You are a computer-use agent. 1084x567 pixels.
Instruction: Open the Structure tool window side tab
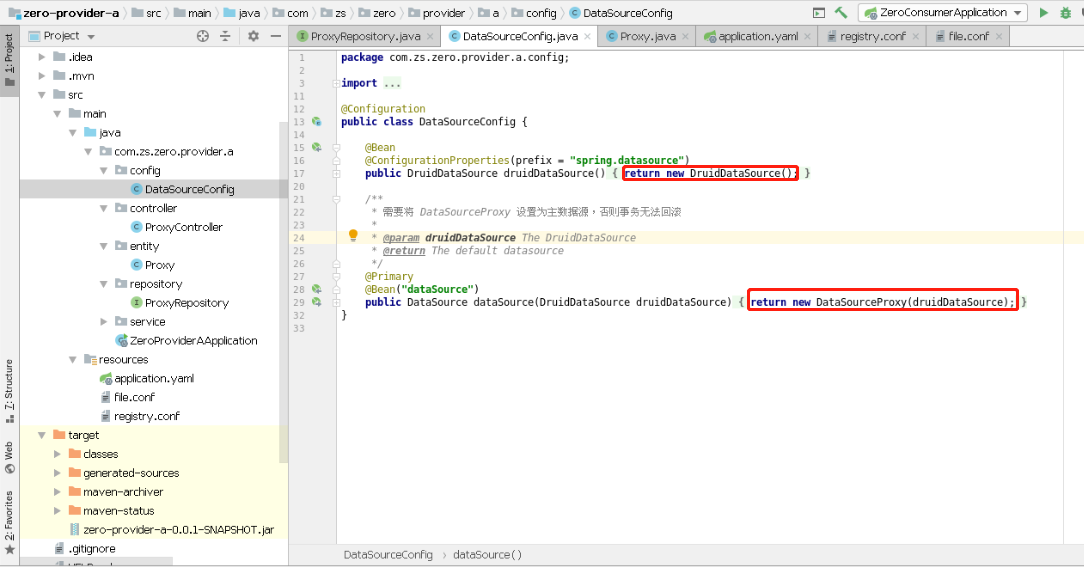9,391
